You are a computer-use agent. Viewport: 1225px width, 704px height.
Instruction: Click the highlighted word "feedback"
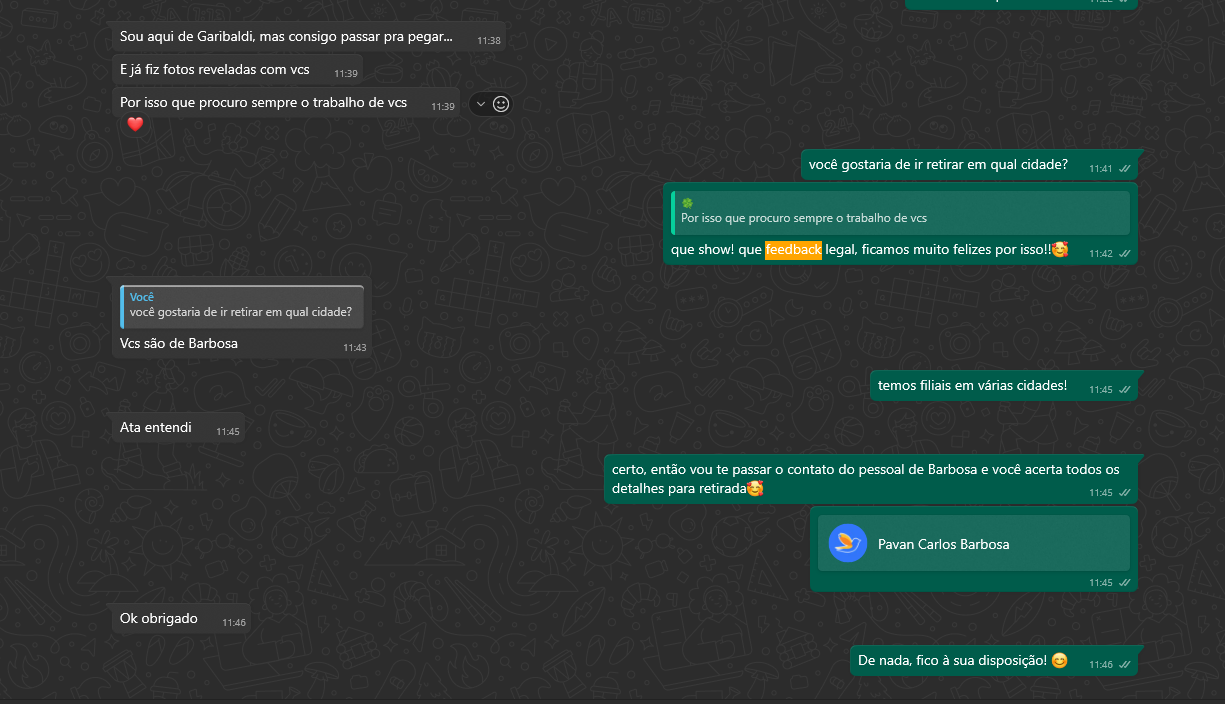tap(793, 250)
